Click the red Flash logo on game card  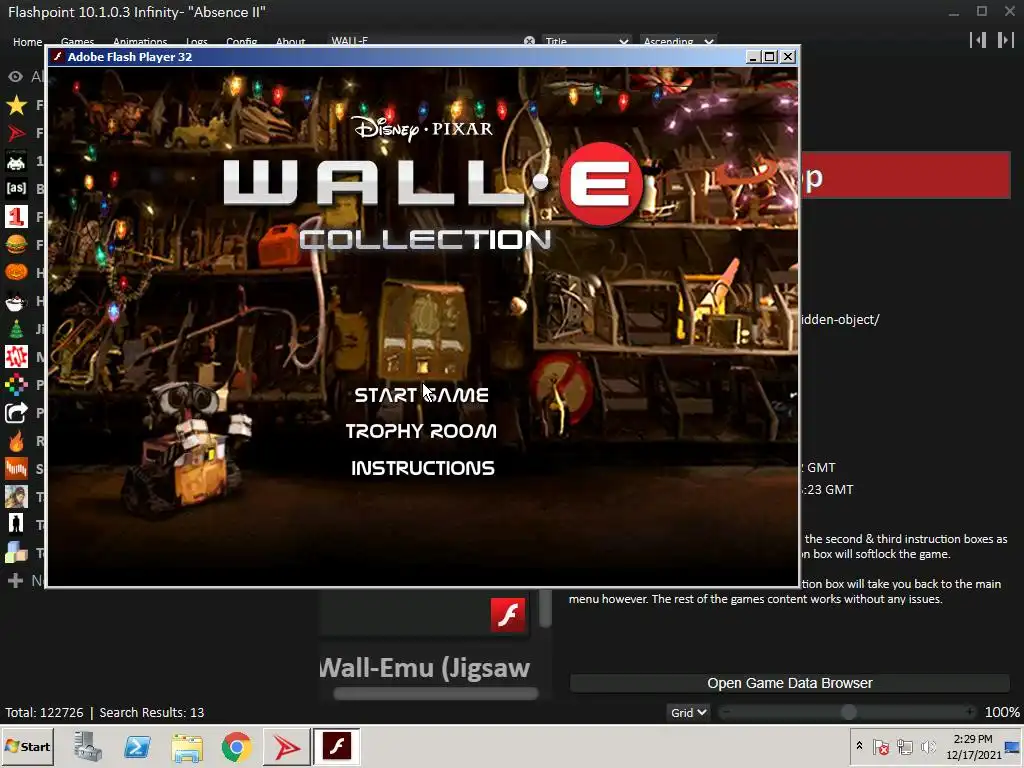508,615
